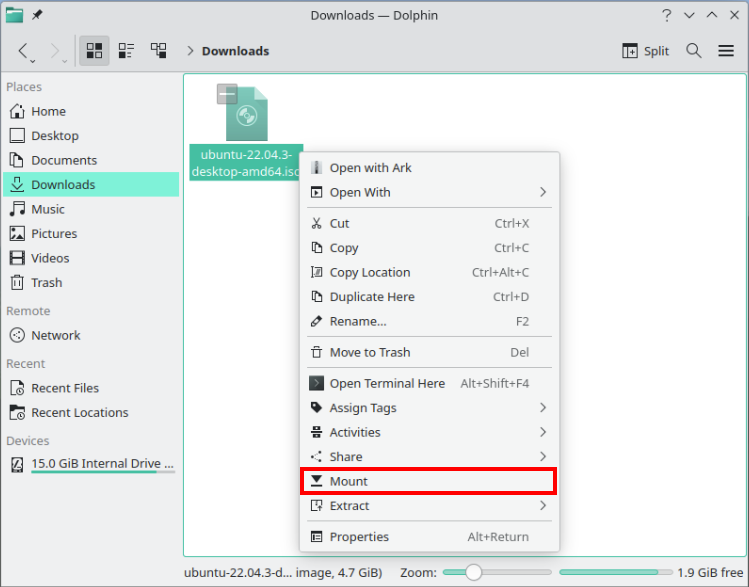Go forward with the forward arrow

(x=54, y=51)
